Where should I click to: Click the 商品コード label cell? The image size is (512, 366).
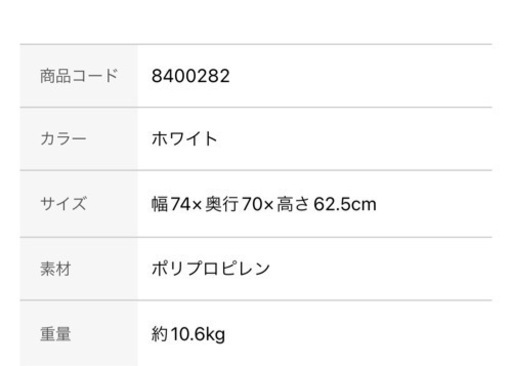pyautogui.click(x=79, y=76)
